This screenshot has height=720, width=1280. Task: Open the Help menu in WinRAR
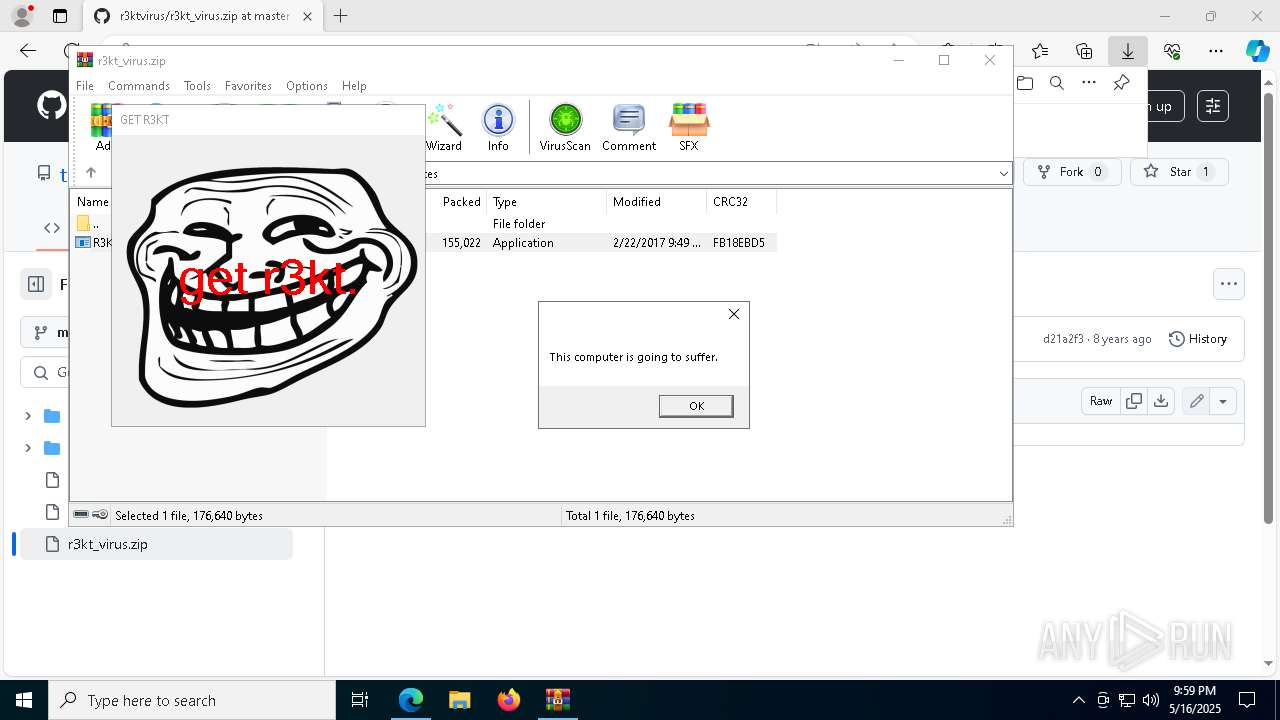(x=354, y=86)
